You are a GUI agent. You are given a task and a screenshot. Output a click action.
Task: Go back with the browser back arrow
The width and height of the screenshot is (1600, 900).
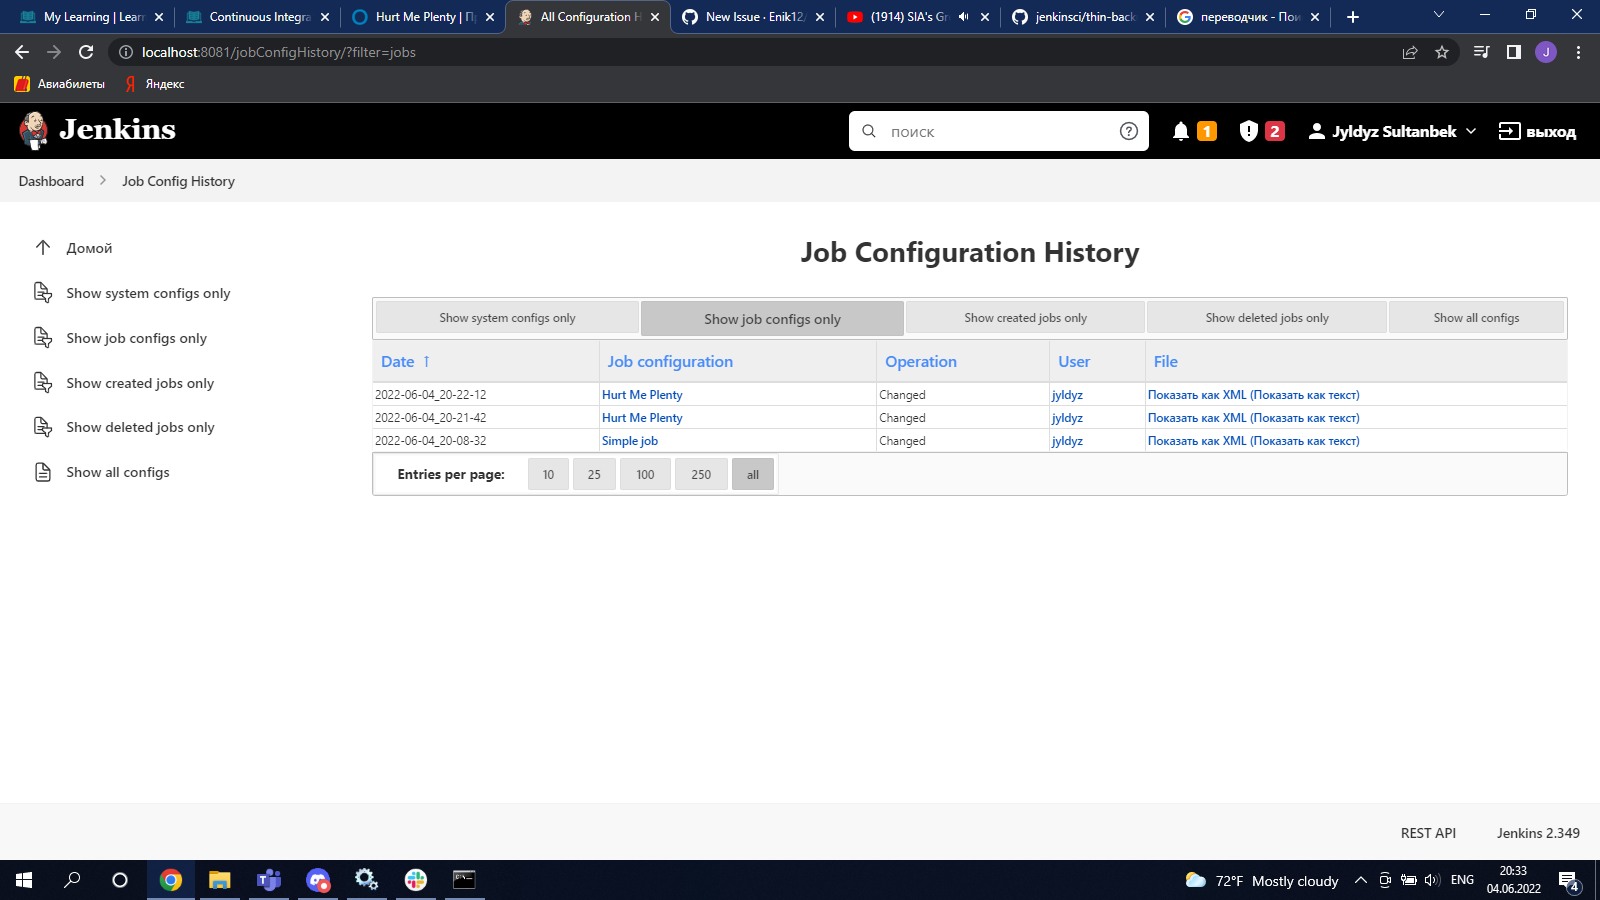click(22, 52)
